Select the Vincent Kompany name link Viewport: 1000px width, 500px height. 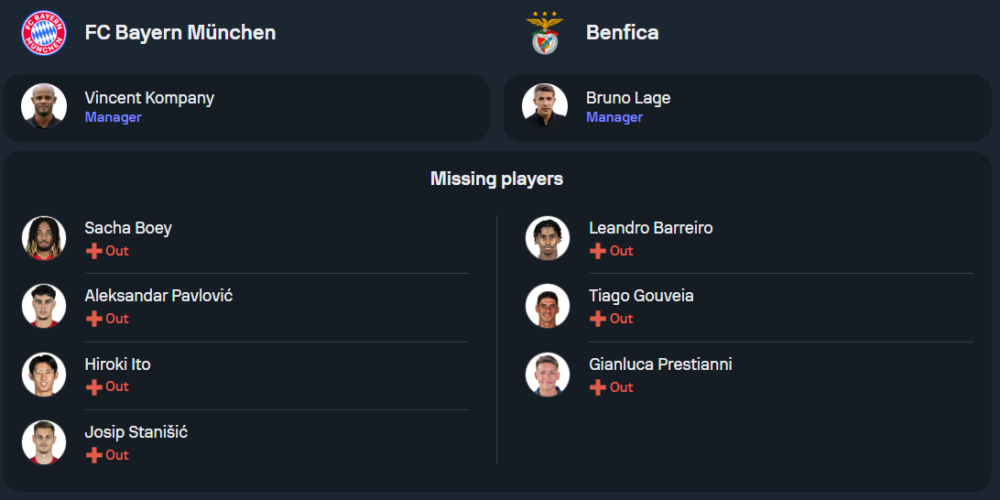tap(149, 98)
